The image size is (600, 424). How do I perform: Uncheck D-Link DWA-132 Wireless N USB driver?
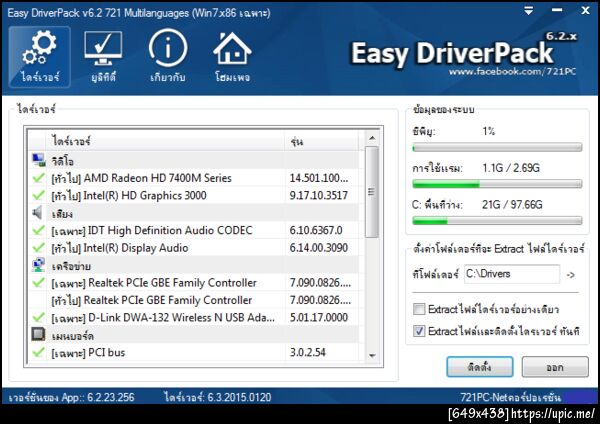click(x=38, y=318)
